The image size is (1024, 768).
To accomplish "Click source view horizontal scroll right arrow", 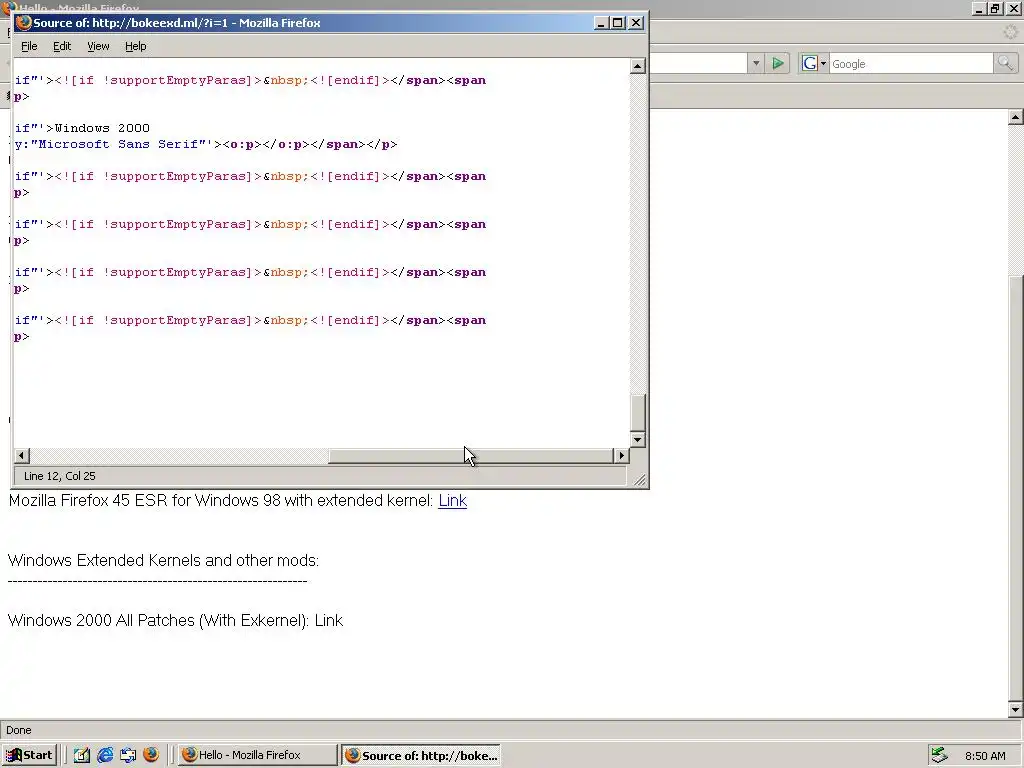I will (x=621, y=455).
